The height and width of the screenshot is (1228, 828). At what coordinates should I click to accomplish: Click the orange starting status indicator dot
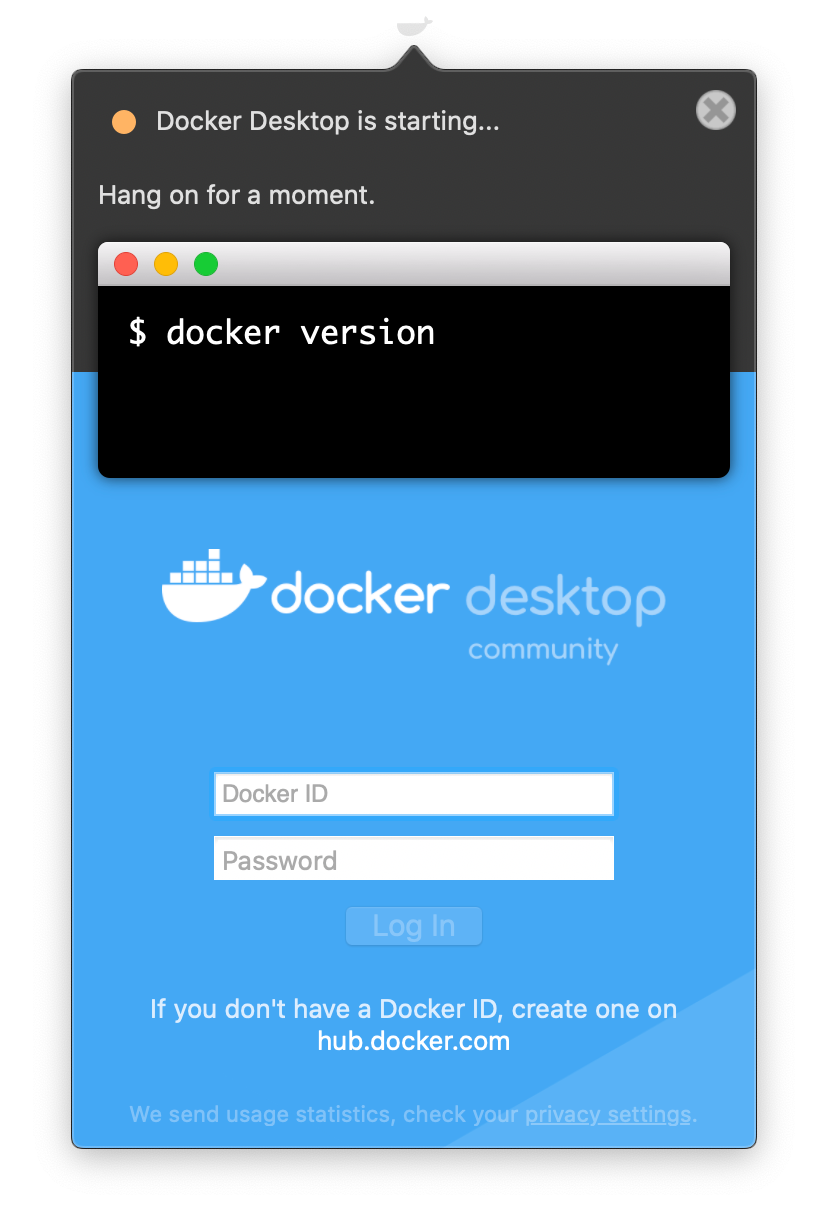tap(124, 122)
